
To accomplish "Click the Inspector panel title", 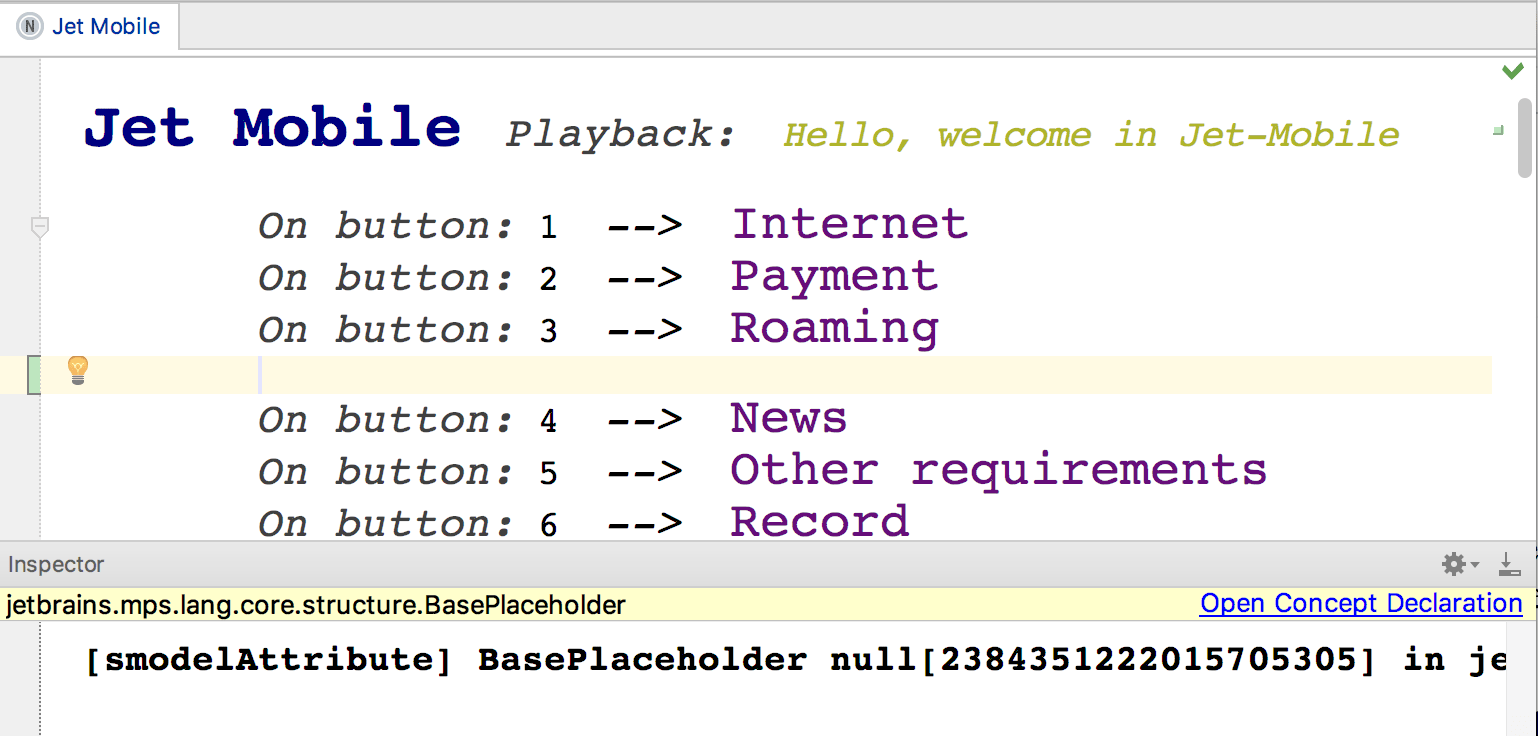I will click(x=54, y=564).
